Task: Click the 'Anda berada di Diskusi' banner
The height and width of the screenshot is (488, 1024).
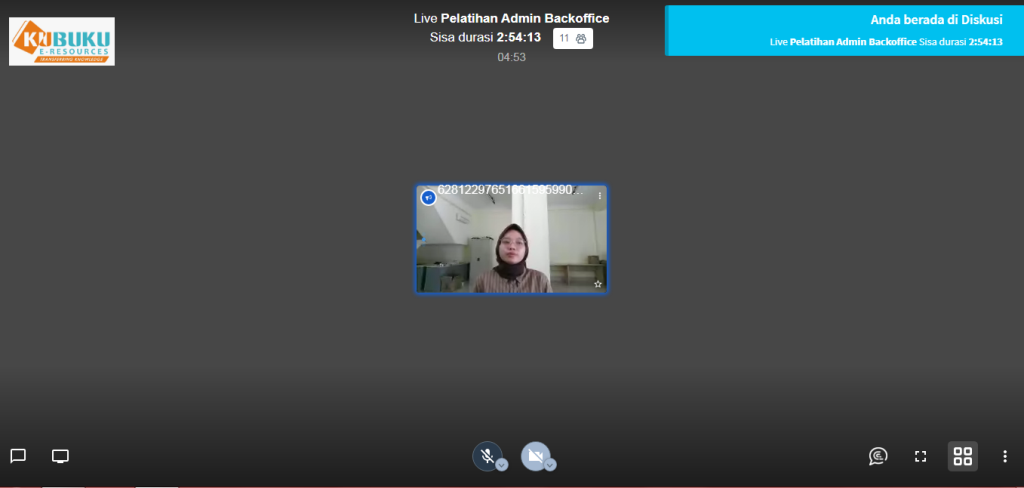Action: point(844,29)
